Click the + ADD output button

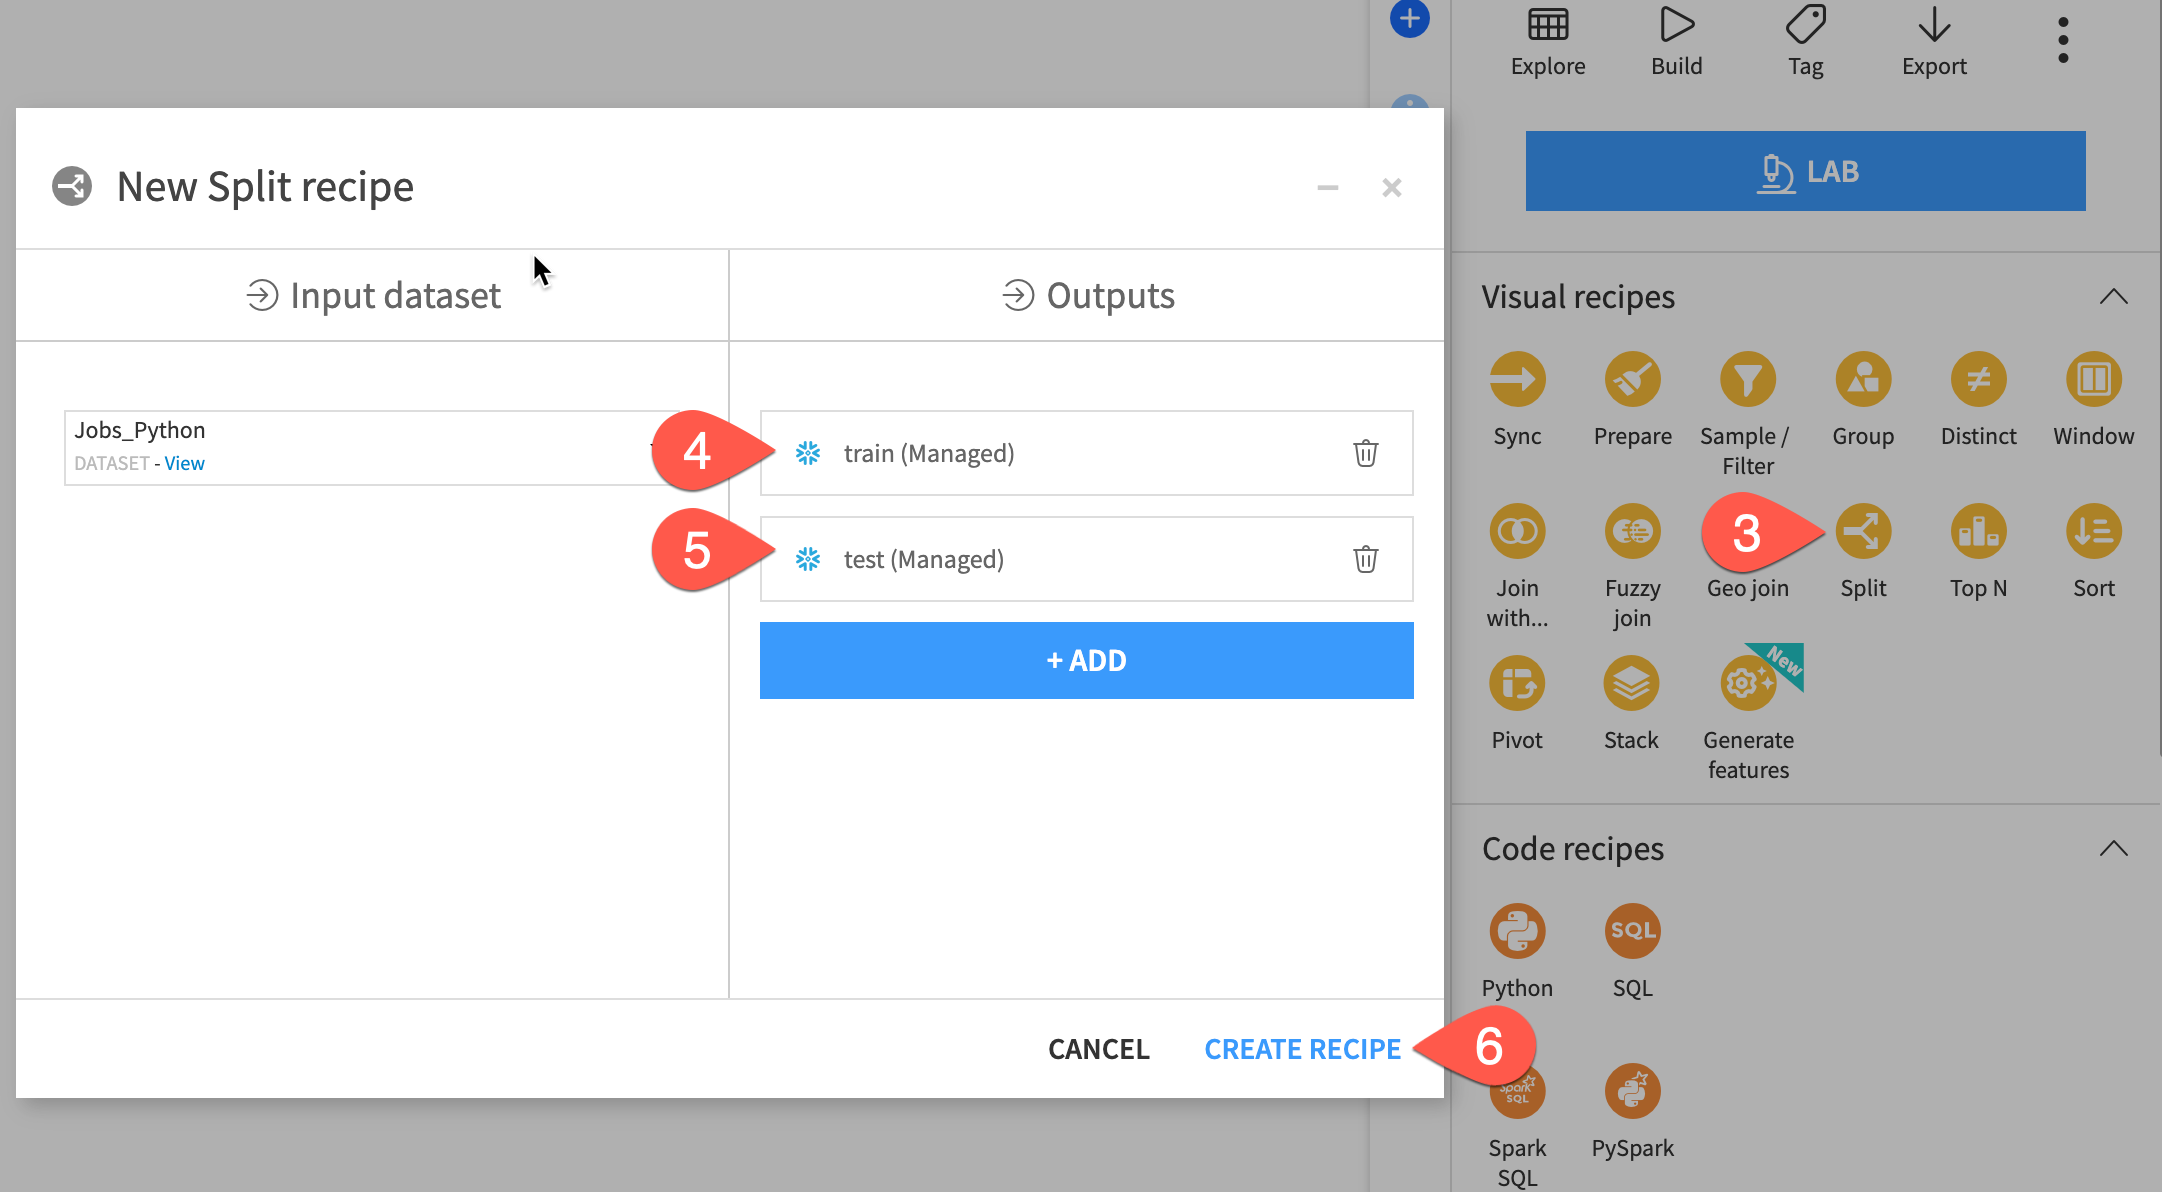click(1086, 660)
